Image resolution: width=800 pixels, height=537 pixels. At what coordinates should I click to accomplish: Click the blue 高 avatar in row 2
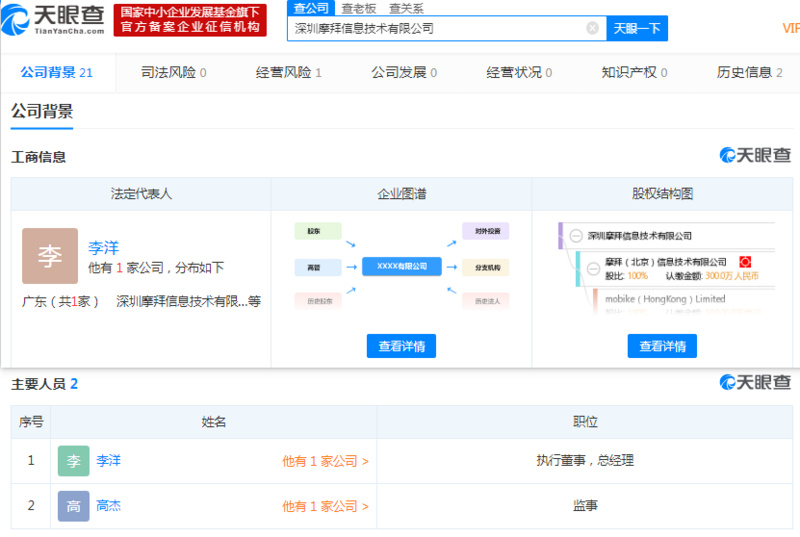tap(73, 506)
